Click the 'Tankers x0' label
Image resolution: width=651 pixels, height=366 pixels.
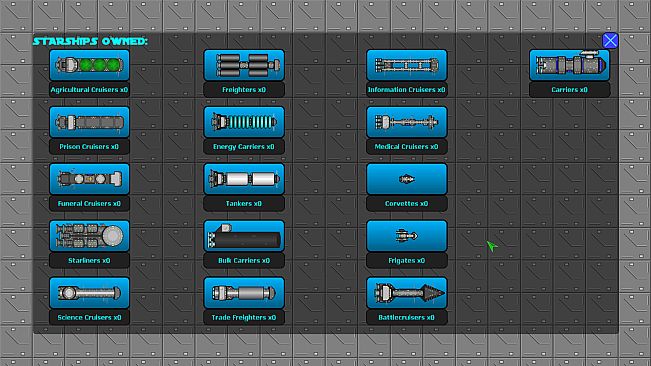click(x=244, y=203)
